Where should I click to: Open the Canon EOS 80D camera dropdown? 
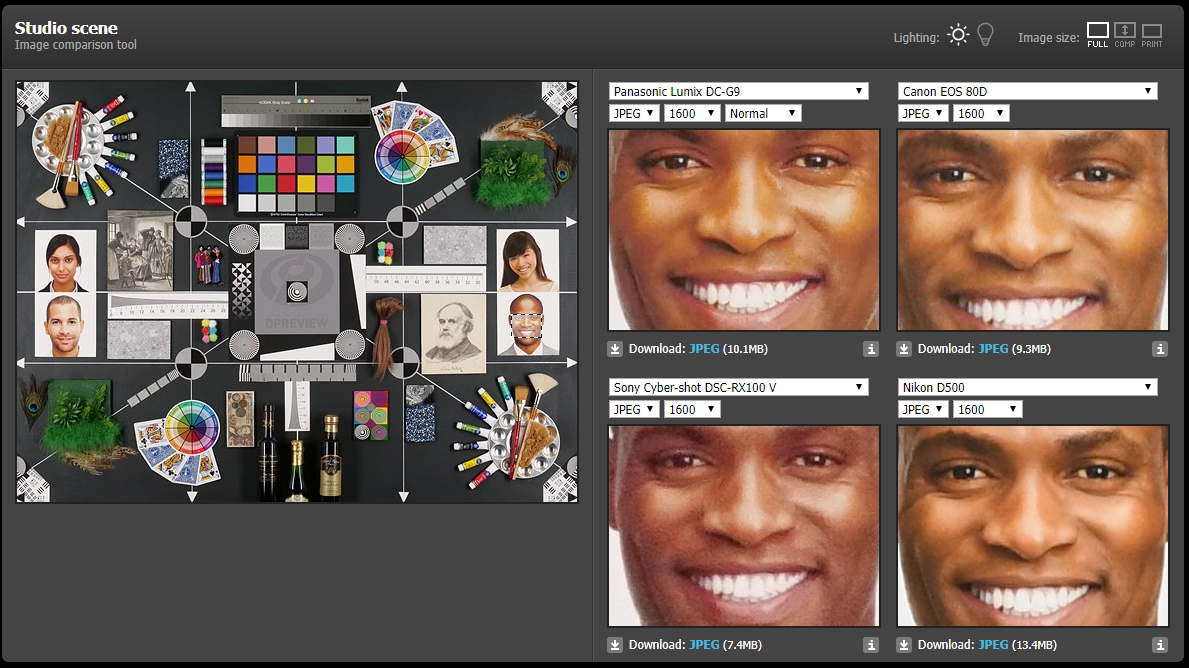[x=1027, y=91]
